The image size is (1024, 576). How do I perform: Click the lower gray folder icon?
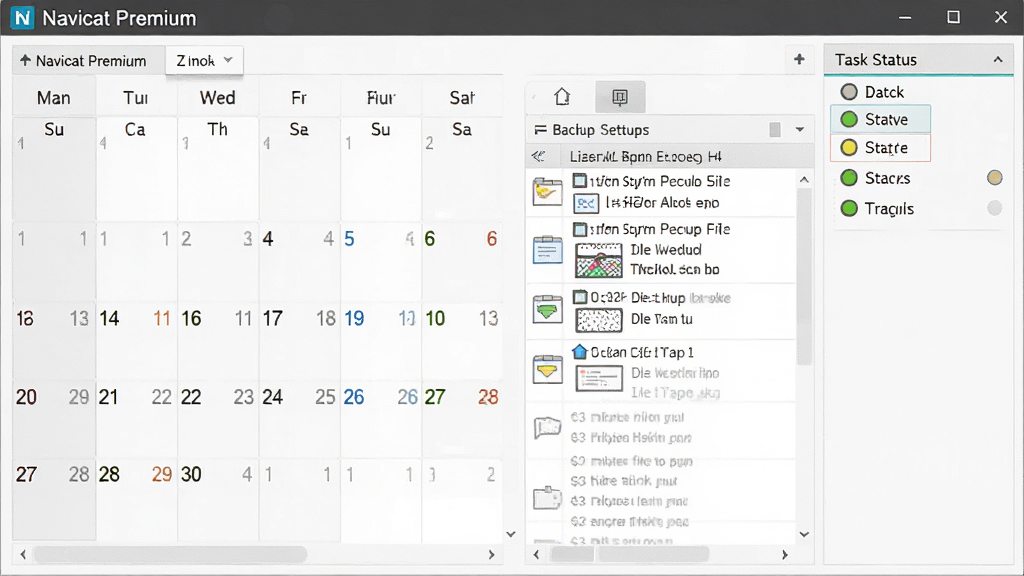coord(547,498)
